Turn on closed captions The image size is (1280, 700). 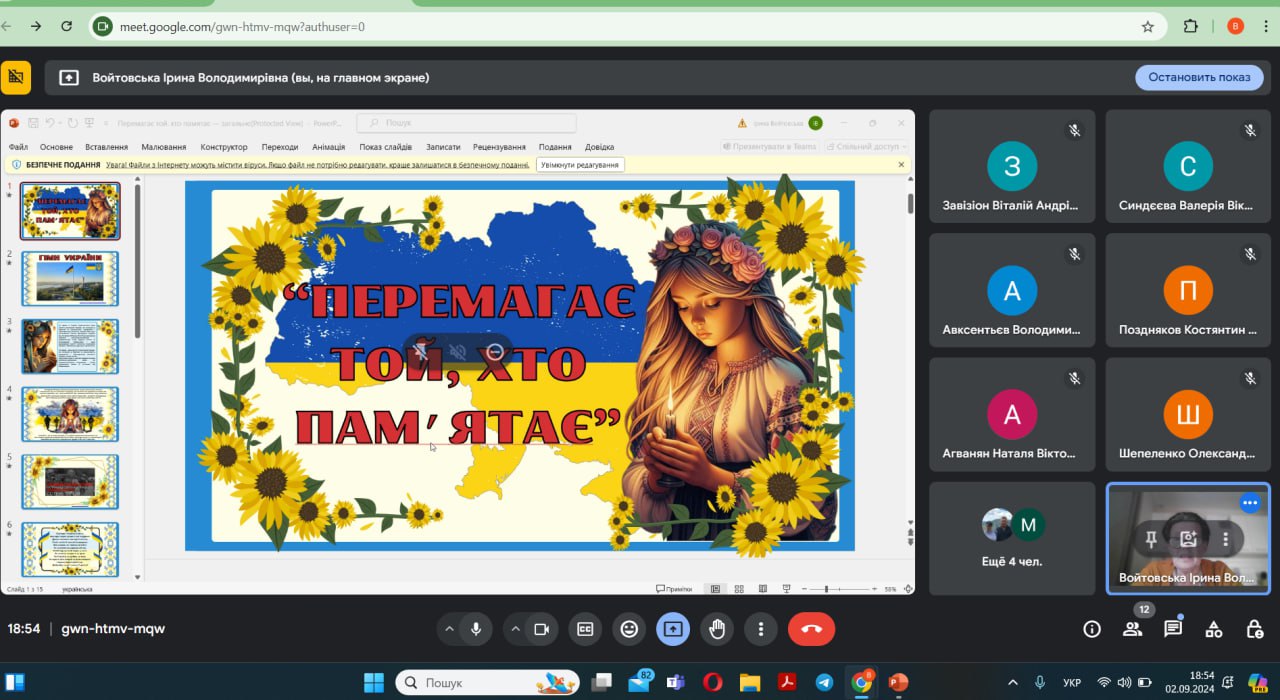585,629
